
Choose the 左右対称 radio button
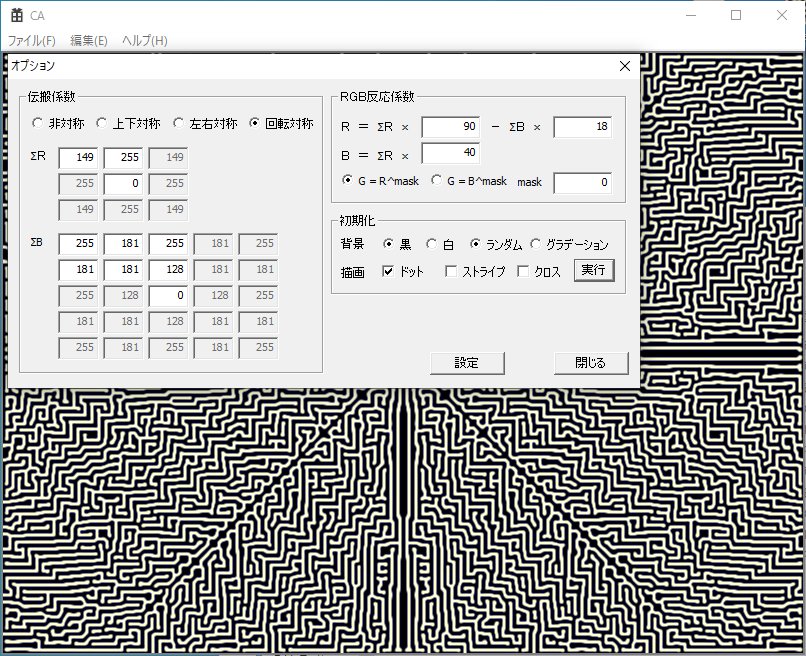(x=179, y=124)
